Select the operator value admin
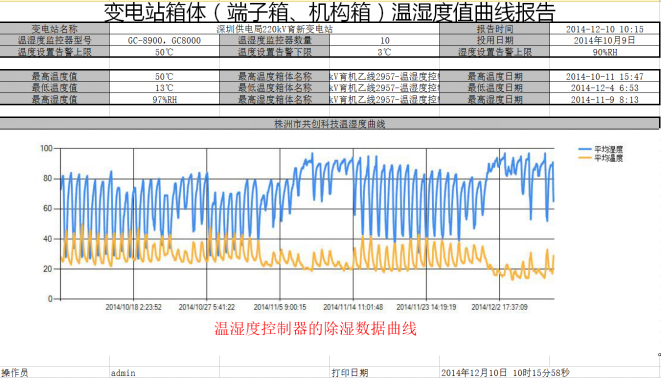Image resolution: width=662 pixels, height=378 pixels. click(x=123, y=373)
